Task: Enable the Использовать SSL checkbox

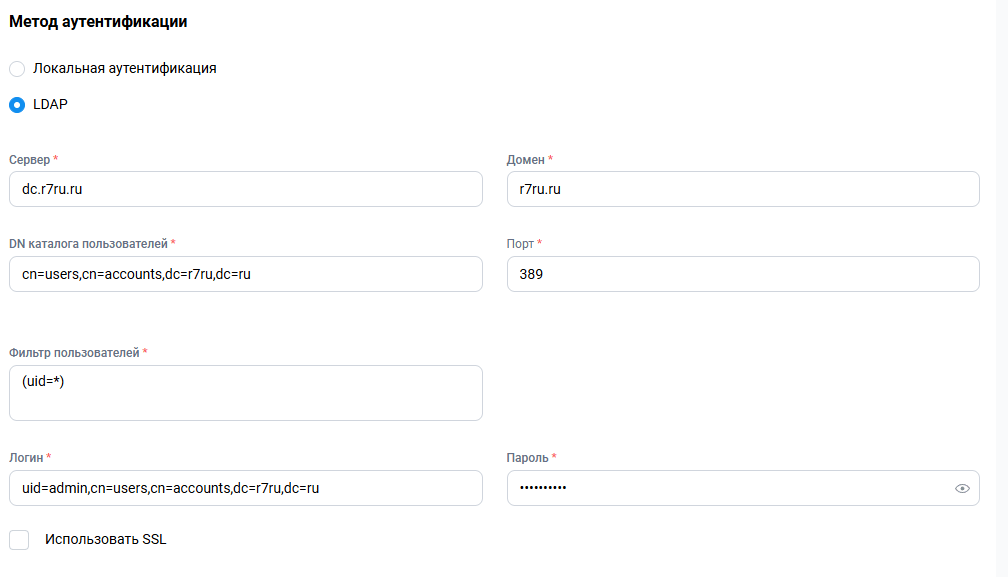Action: coord(19,540)
